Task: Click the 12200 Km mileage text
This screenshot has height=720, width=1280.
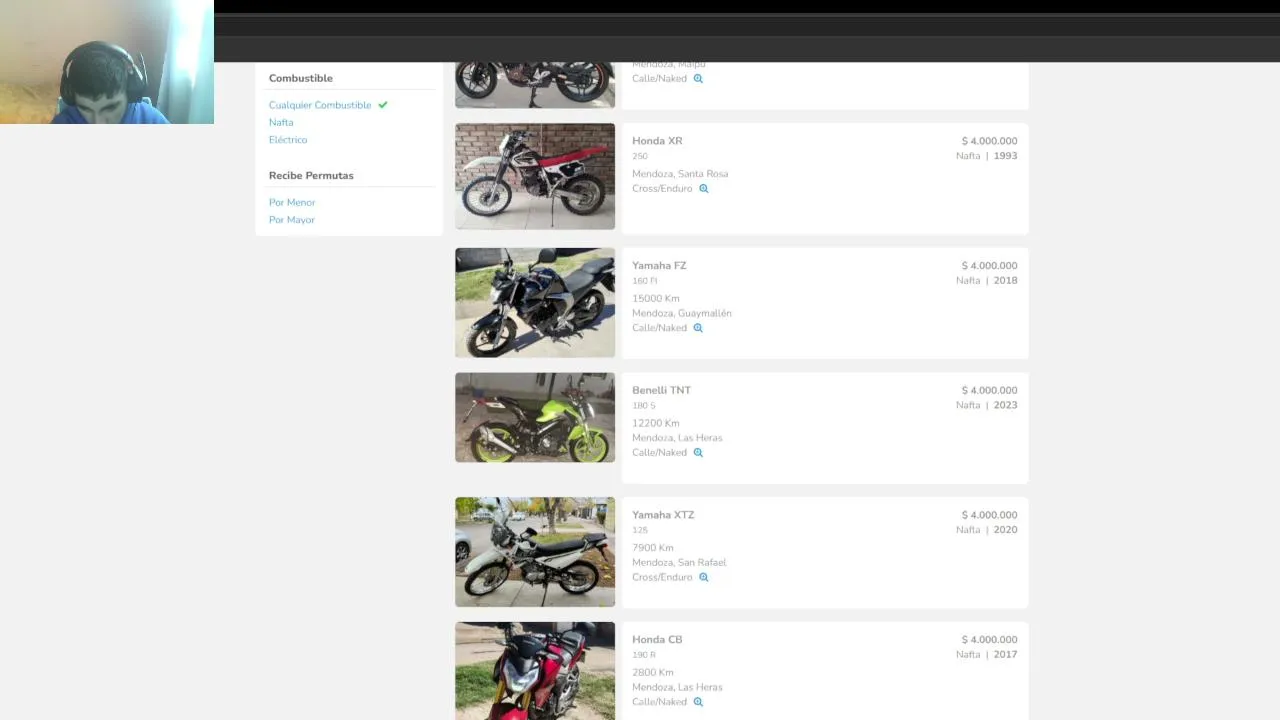Action: (656, 423)
